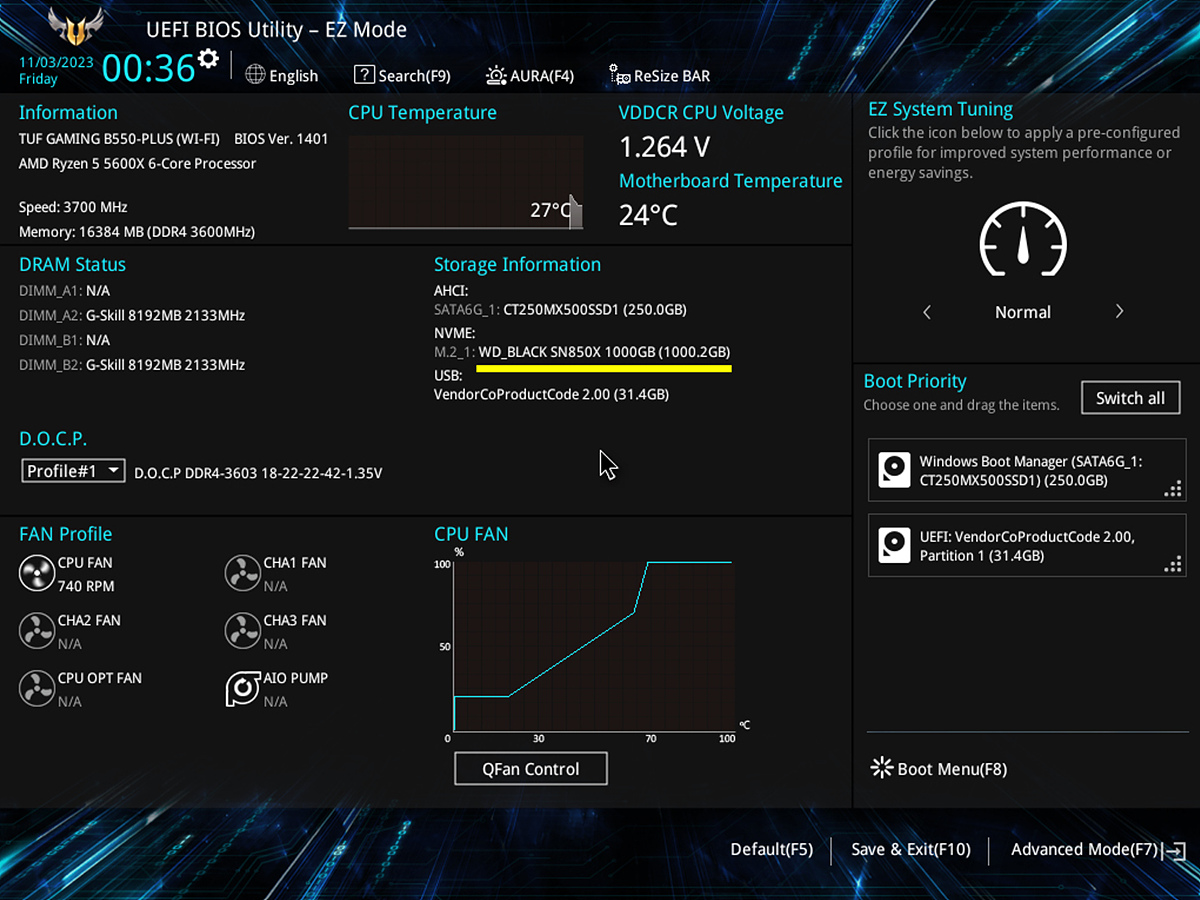
Task: Click the CT250MX500SSD1 (250.0GB) storage entry
Action: point(595,310)
